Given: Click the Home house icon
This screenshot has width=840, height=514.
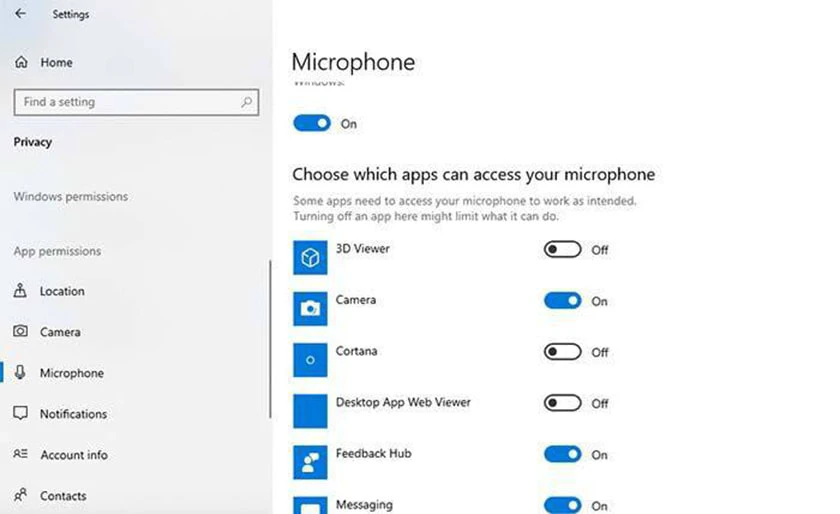Looking at the screenshot, I should [21, 62].
